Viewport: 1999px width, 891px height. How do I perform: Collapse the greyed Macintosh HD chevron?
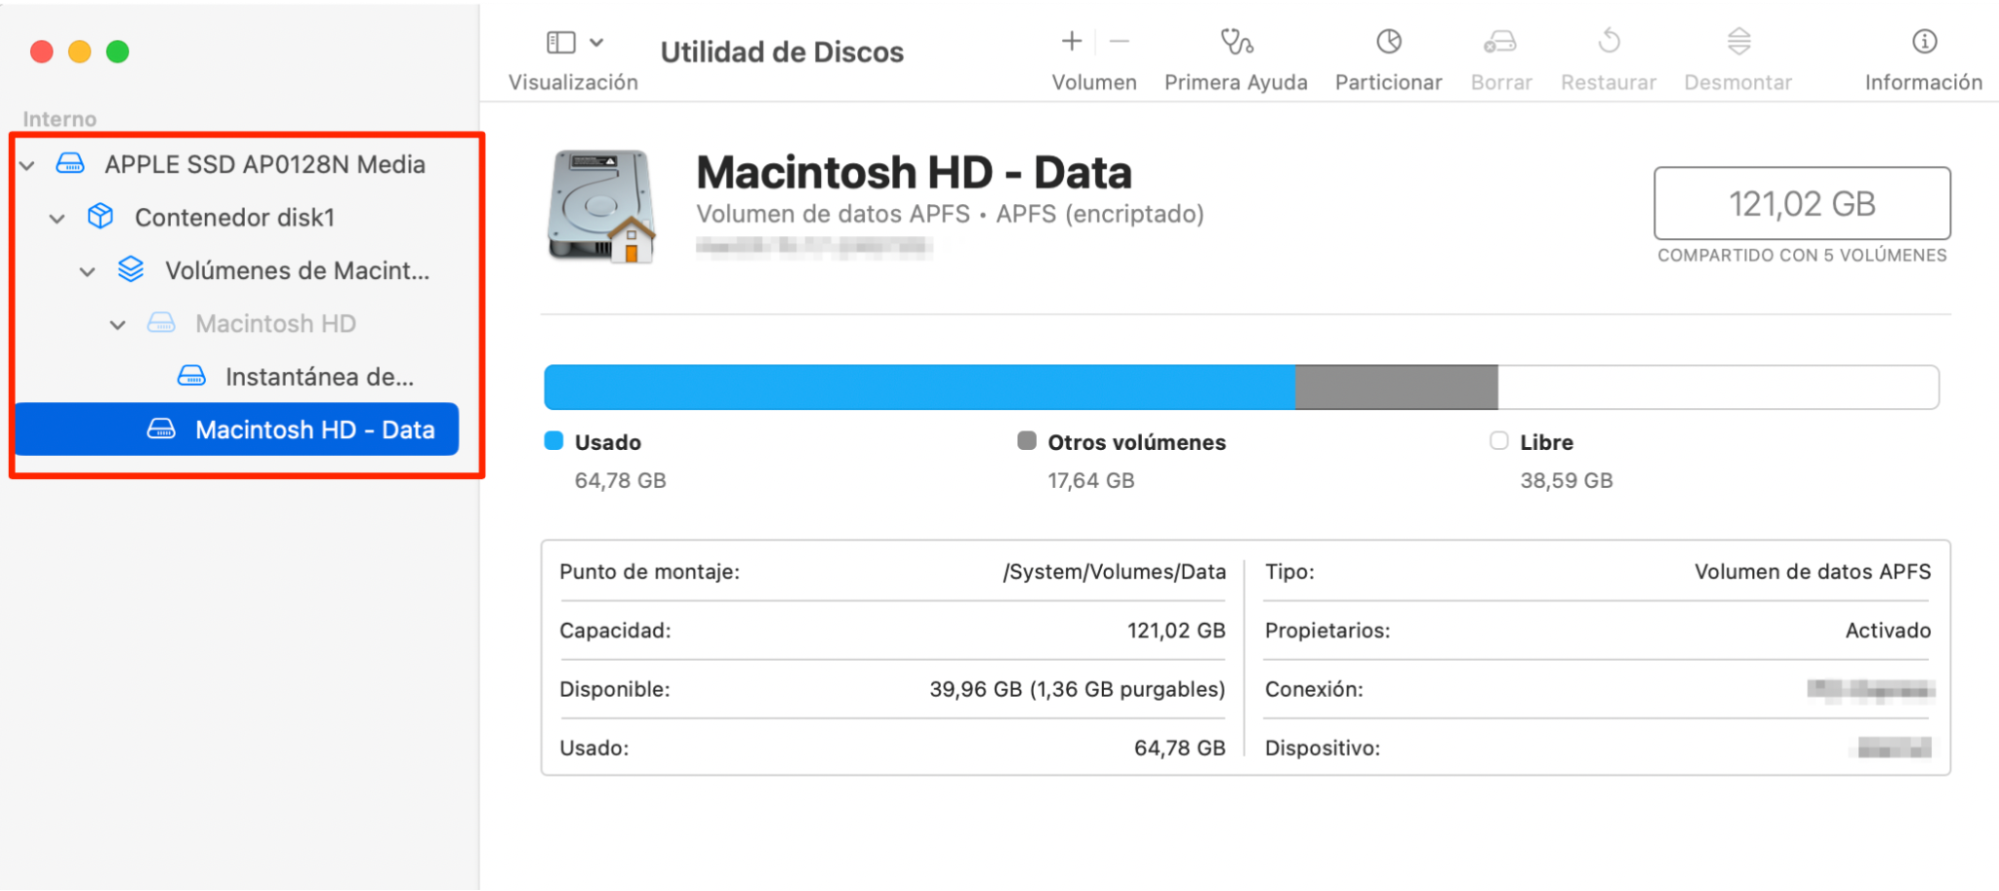click(x=117, y=324)
